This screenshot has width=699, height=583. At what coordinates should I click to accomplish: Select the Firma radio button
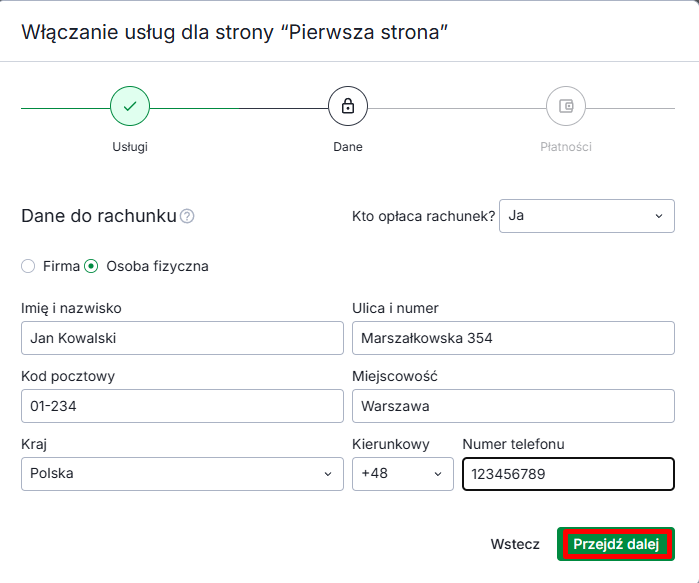pyautogui.click(x=28, y=266)
